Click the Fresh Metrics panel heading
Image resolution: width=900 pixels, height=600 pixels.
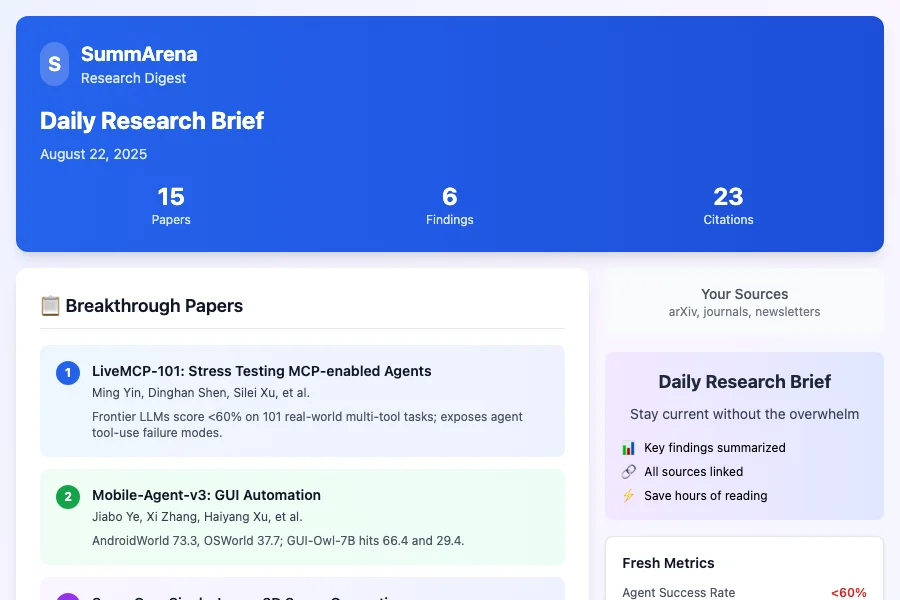668,563
